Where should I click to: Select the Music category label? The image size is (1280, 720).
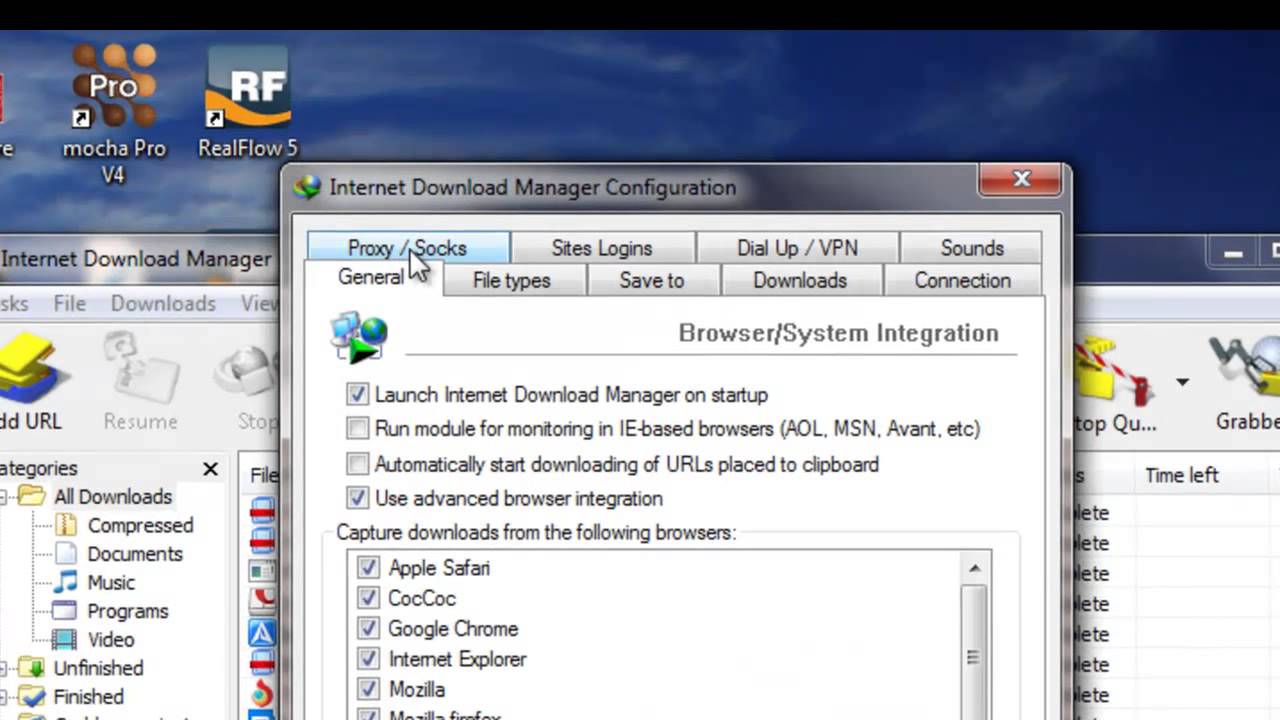(x=110, y=582)
